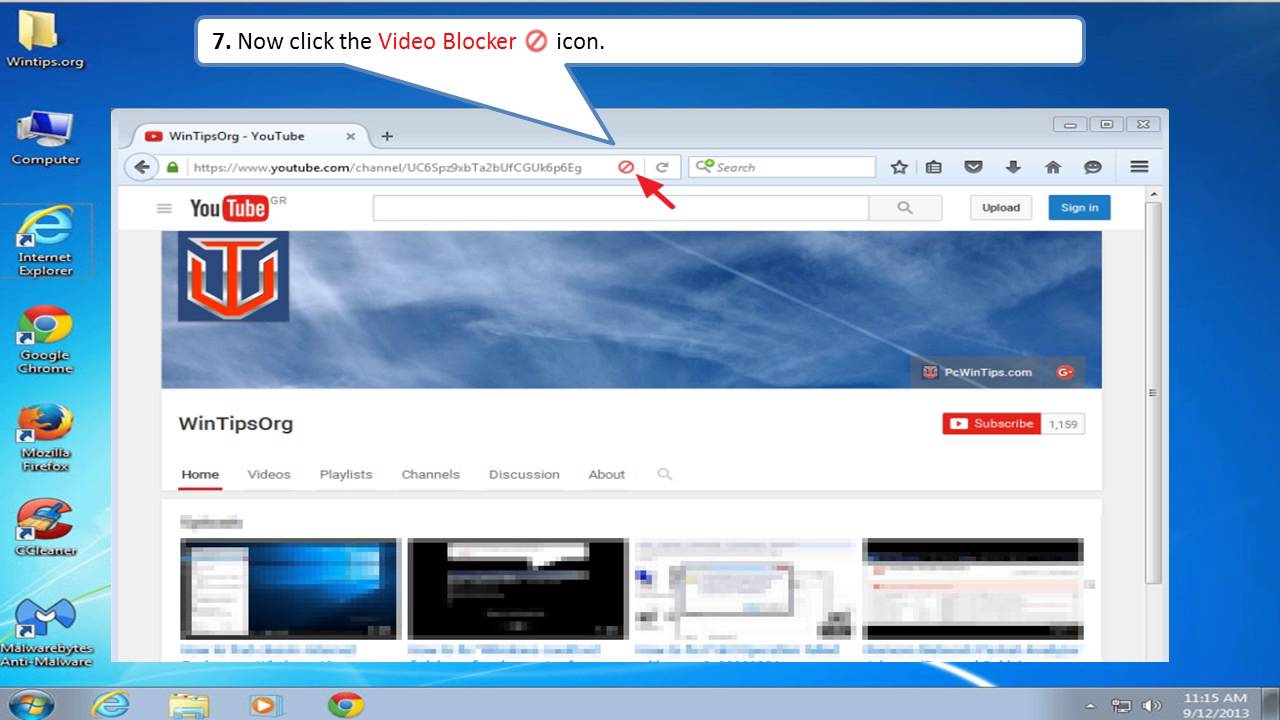Show bookmarks list icon in Firefox toolbar
1280x720 pixels.
coord(934,167)
